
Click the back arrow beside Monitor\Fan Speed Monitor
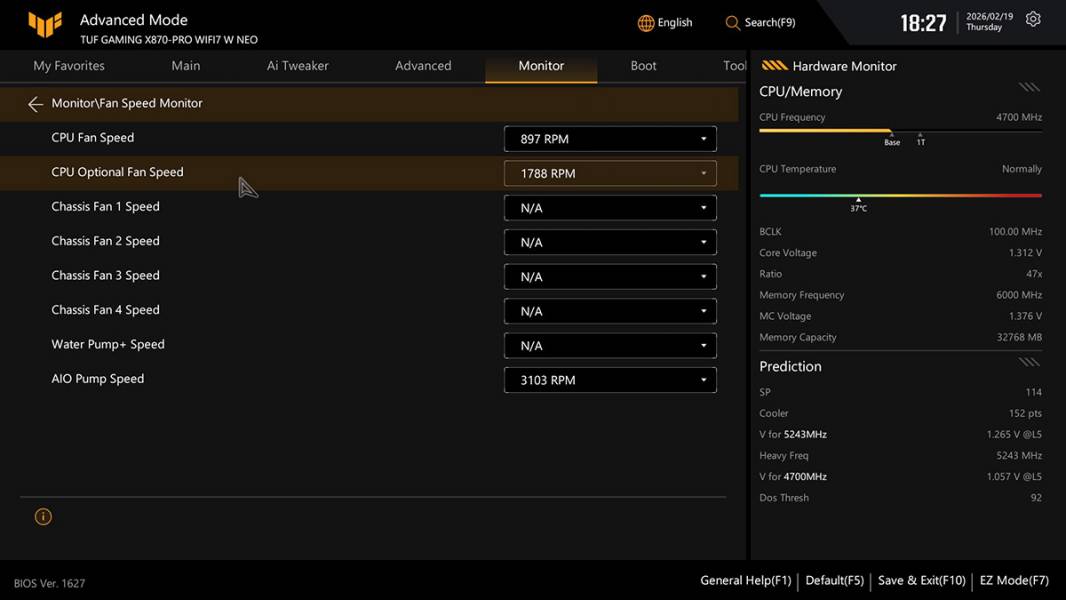[35, 104]
